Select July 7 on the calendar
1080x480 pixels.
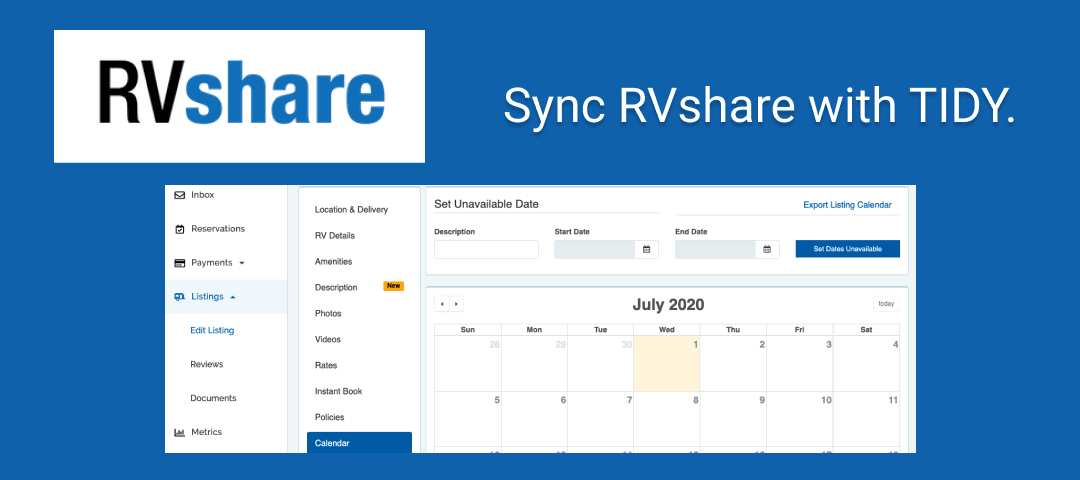pyautogui.click(x=601, y=419)
